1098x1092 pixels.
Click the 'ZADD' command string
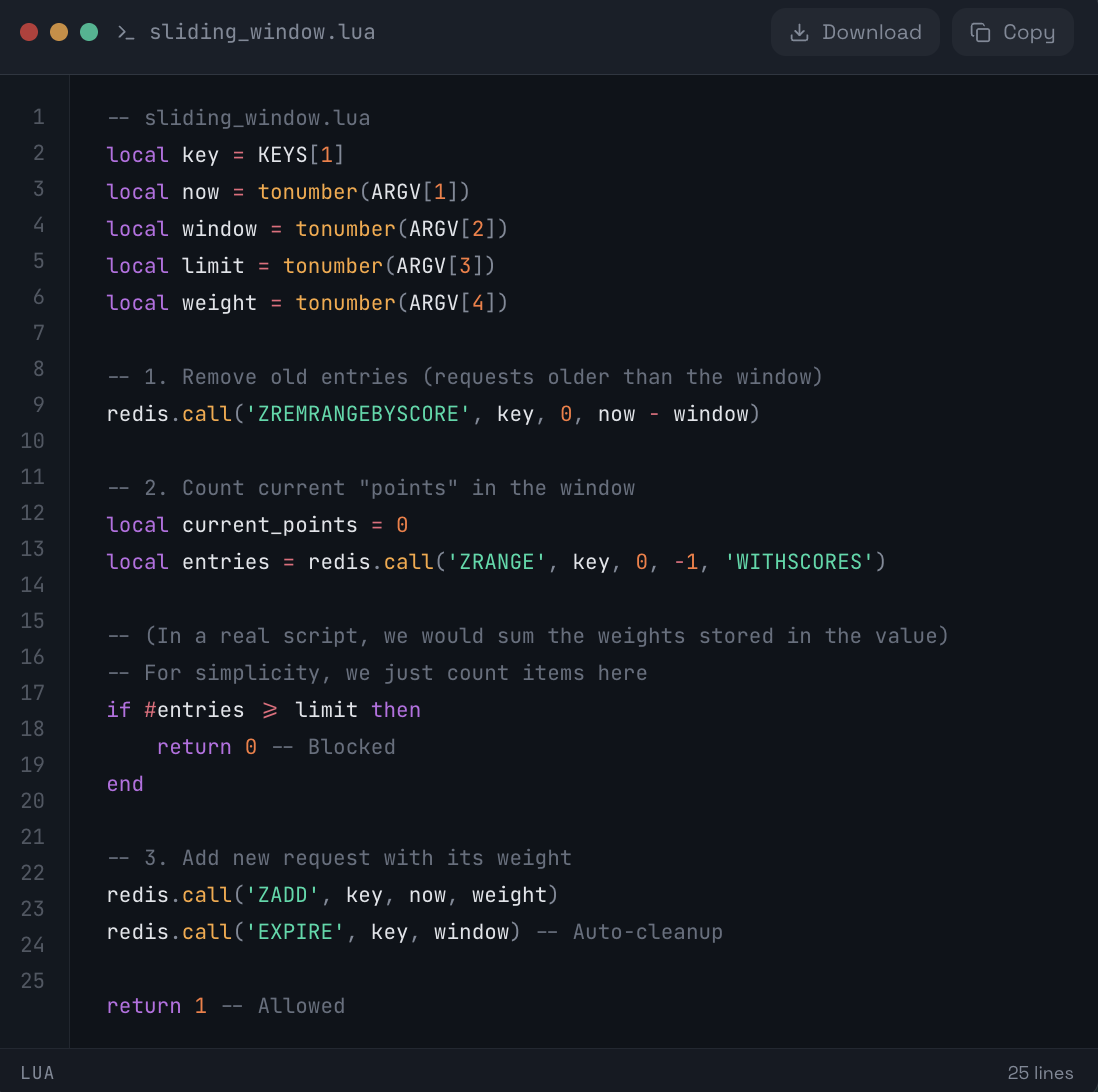click(283, 895)
